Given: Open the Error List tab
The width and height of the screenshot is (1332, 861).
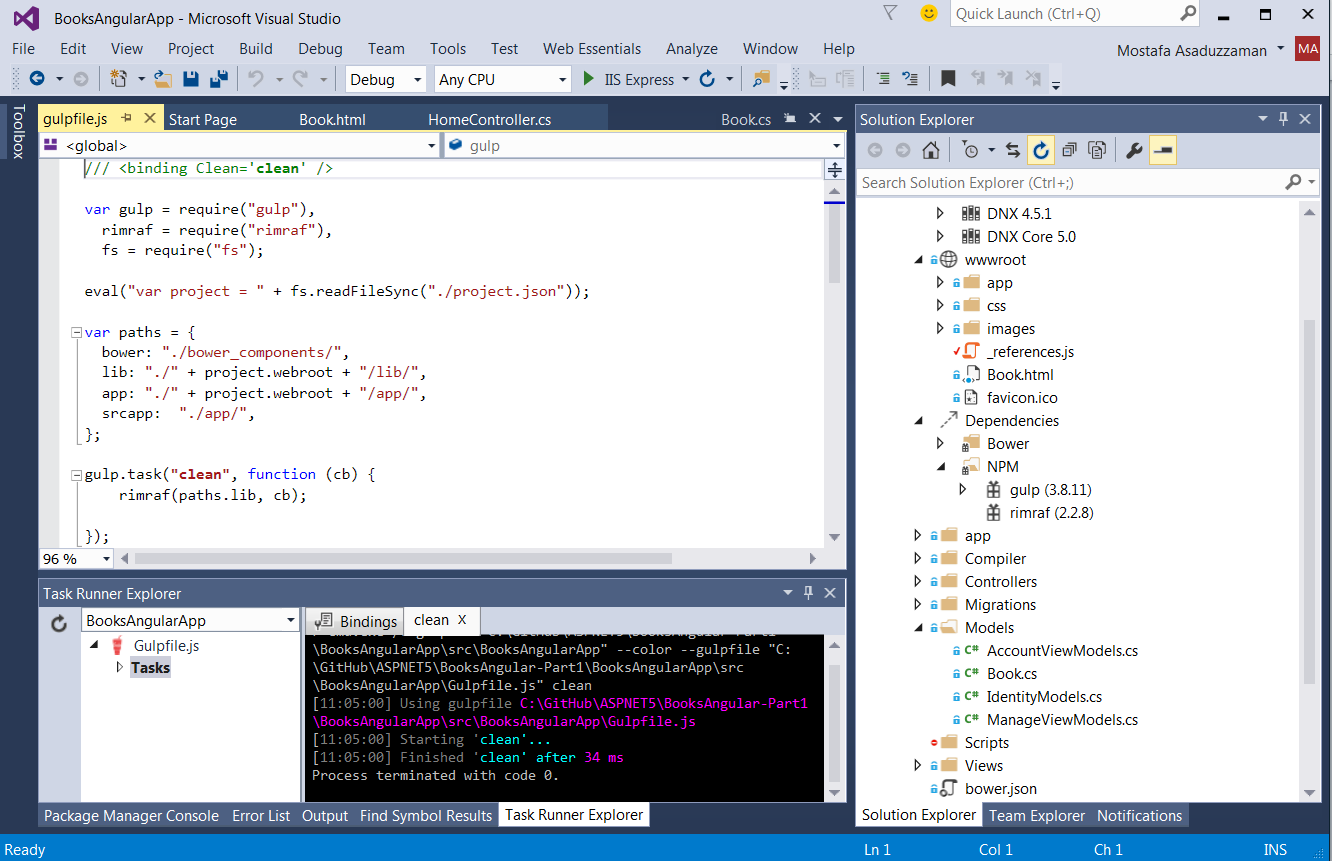Looking at the screenshot, I should pyautogui.click(x=261, y=815).
